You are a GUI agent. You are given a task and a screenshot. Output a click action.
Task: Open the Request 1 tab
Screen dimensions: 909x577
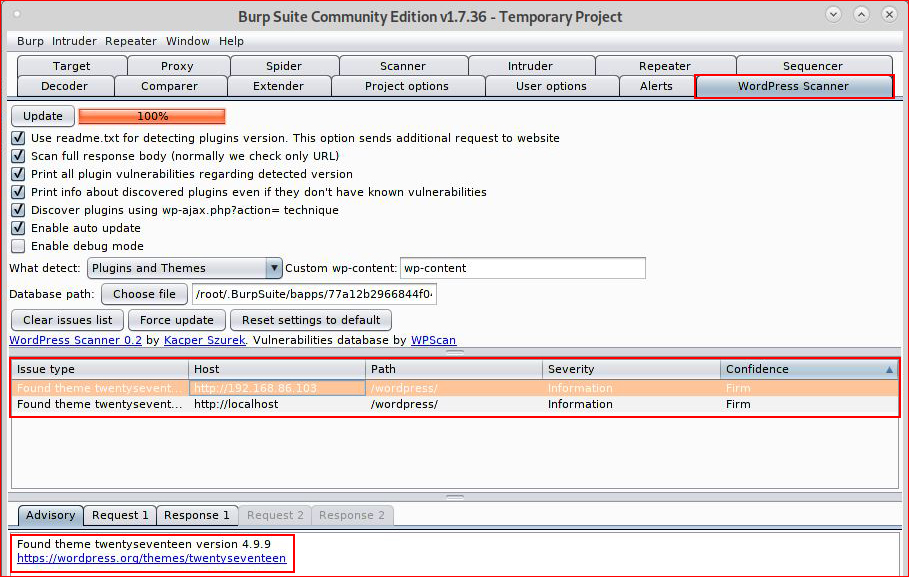pyautogui.click(x=120, y=515)
